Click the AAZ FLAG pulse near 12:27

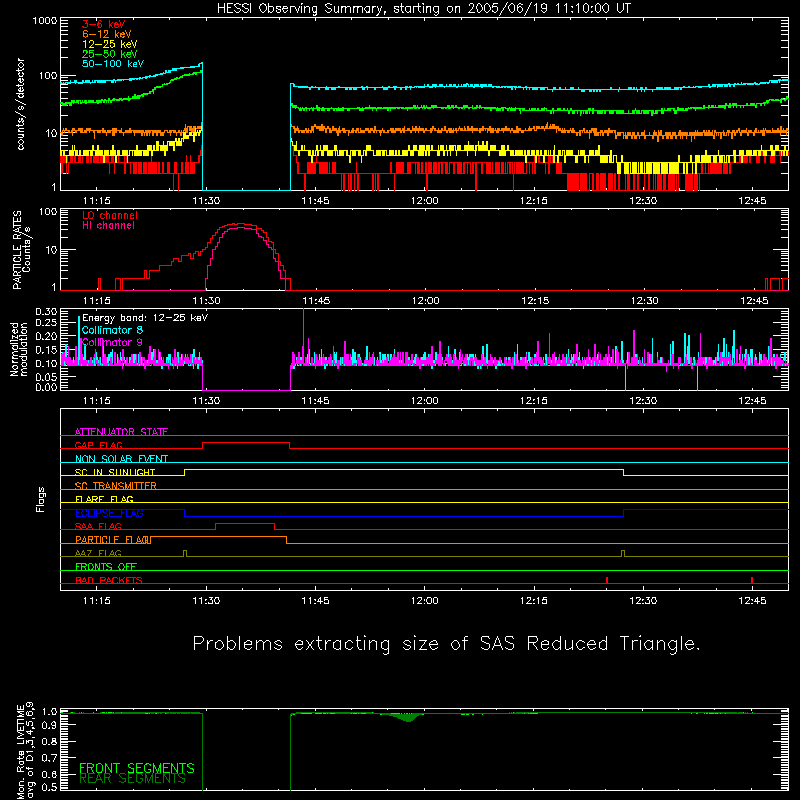[623, 554]
